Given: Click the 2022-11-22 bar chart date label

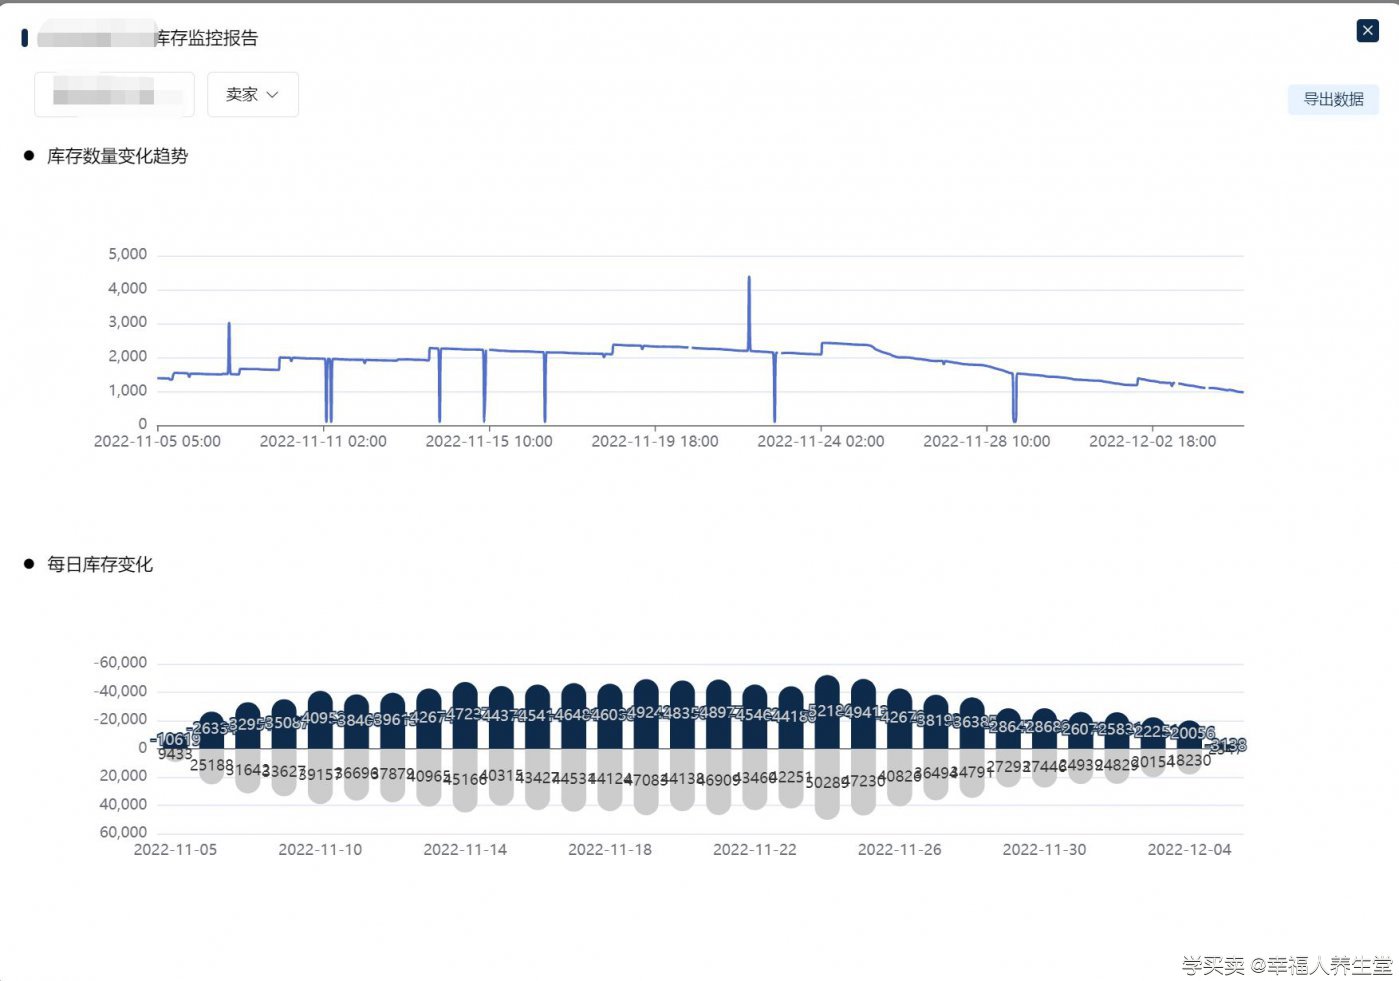Looking at the screenshot, I should click(755, 850).
